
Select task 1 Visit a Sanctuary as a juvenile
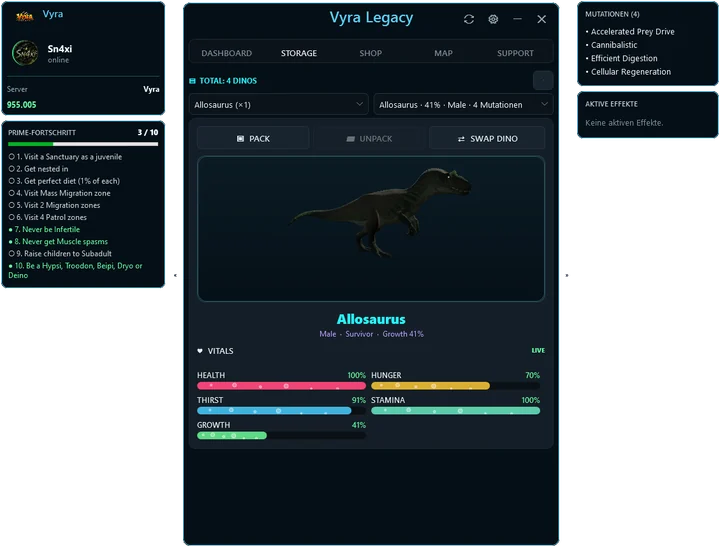pyautogui.click(x=65, y=157)
